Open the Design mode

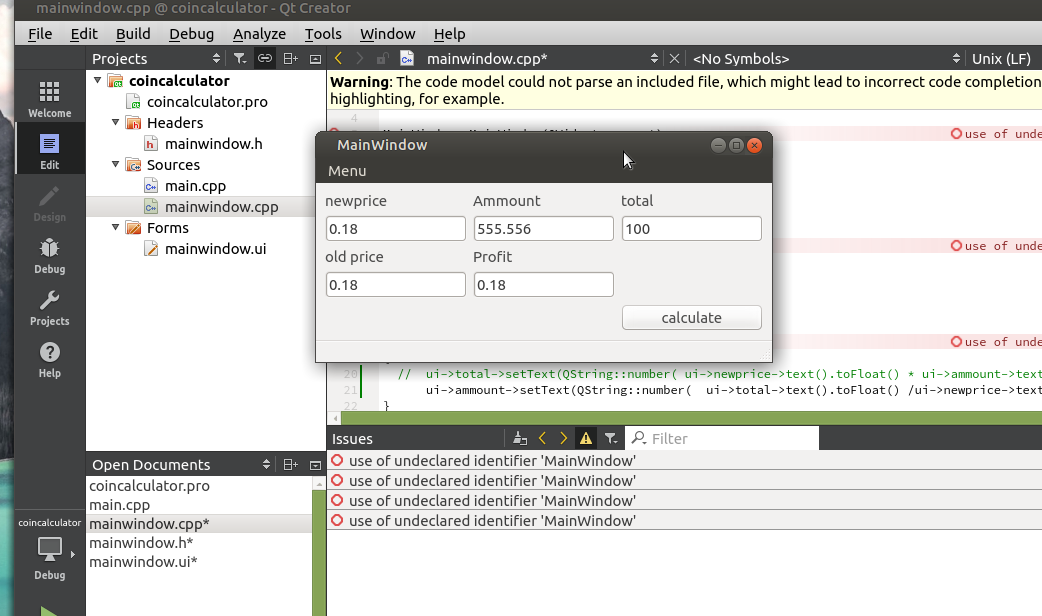50,203
